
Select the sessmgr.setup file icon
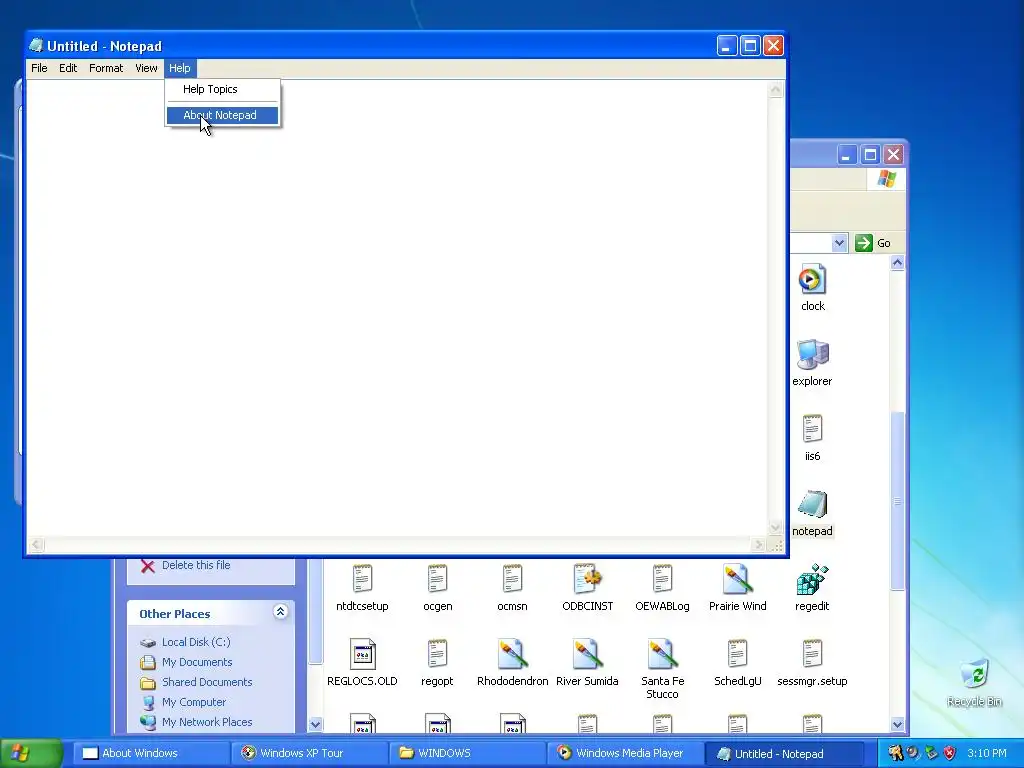(x=812, y=654)
